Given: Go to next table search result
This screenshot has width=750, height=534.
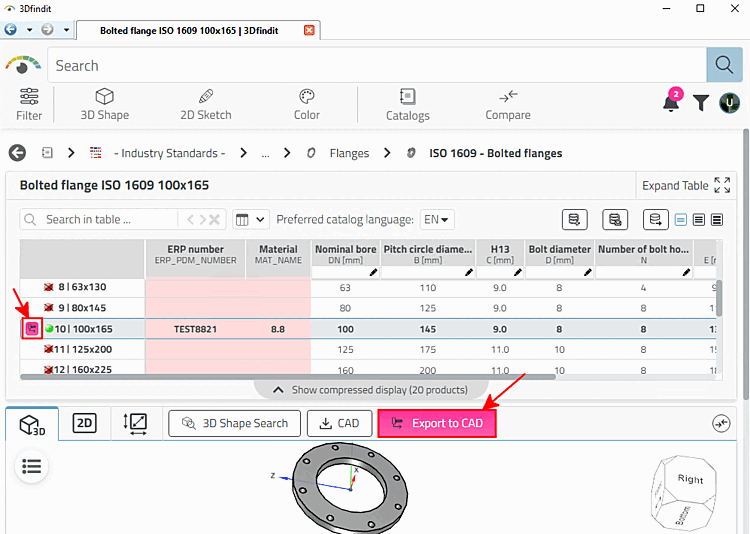Looking at the screenshot, I should 202,220.
